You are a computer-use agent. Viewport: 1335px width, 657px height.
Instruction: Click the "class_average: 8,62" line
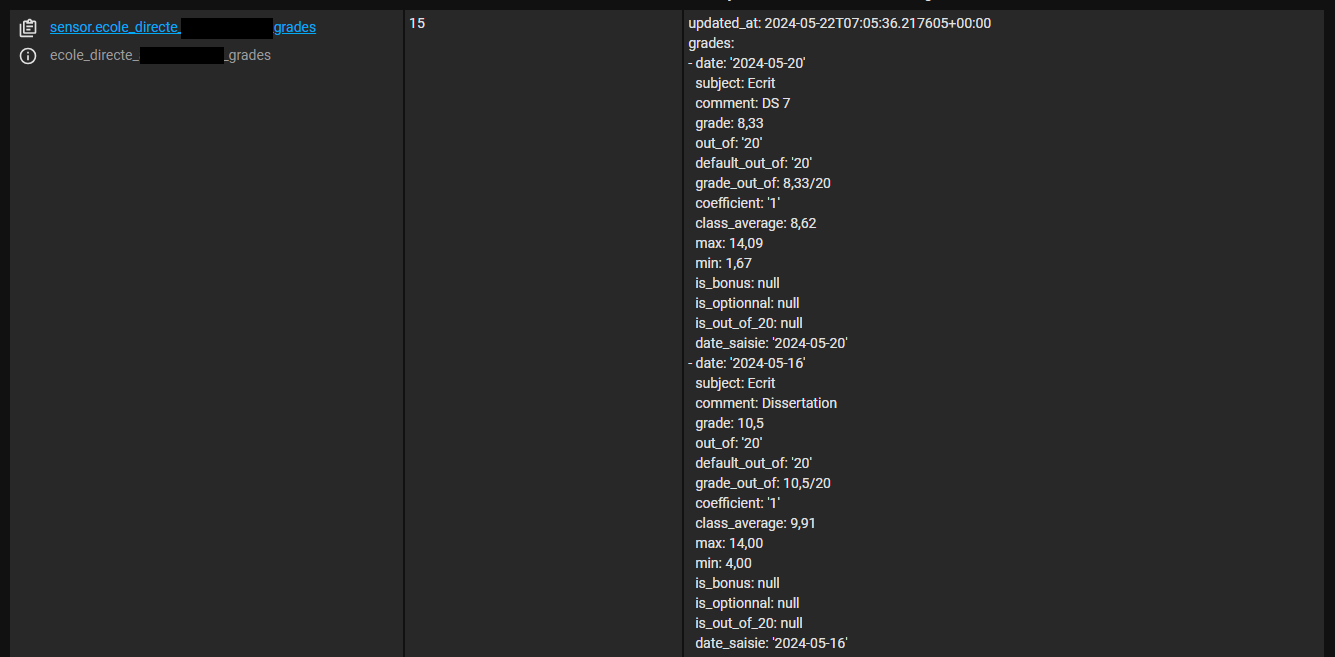(755, 223)
